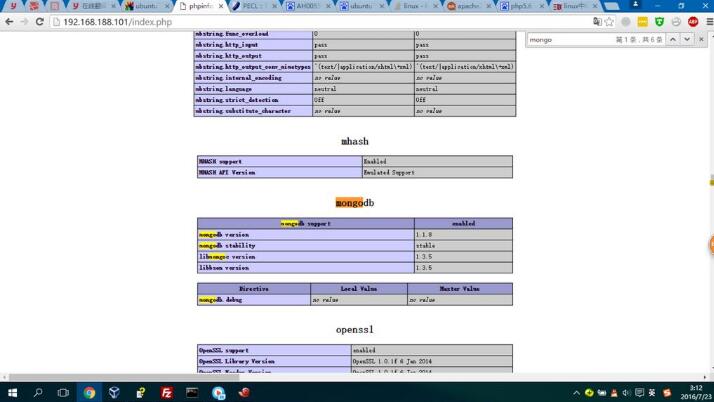Open VirtualBox from the taskbar
The width and height of the screenshot is (714, 402).
coord(114,392)
